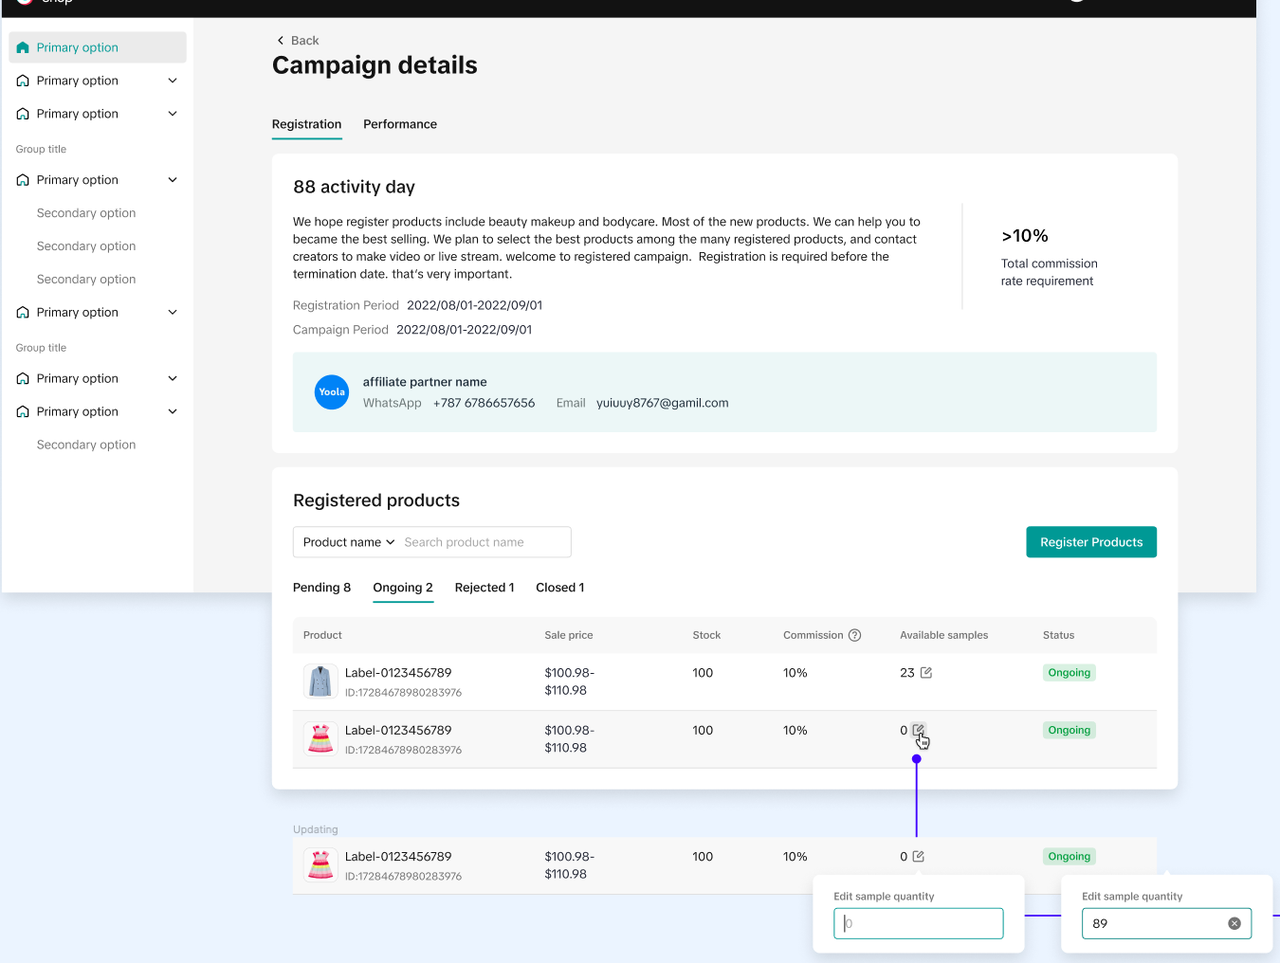Select the highlighted Primary option home icon
1280x963 pixels.
pos(23,47)
